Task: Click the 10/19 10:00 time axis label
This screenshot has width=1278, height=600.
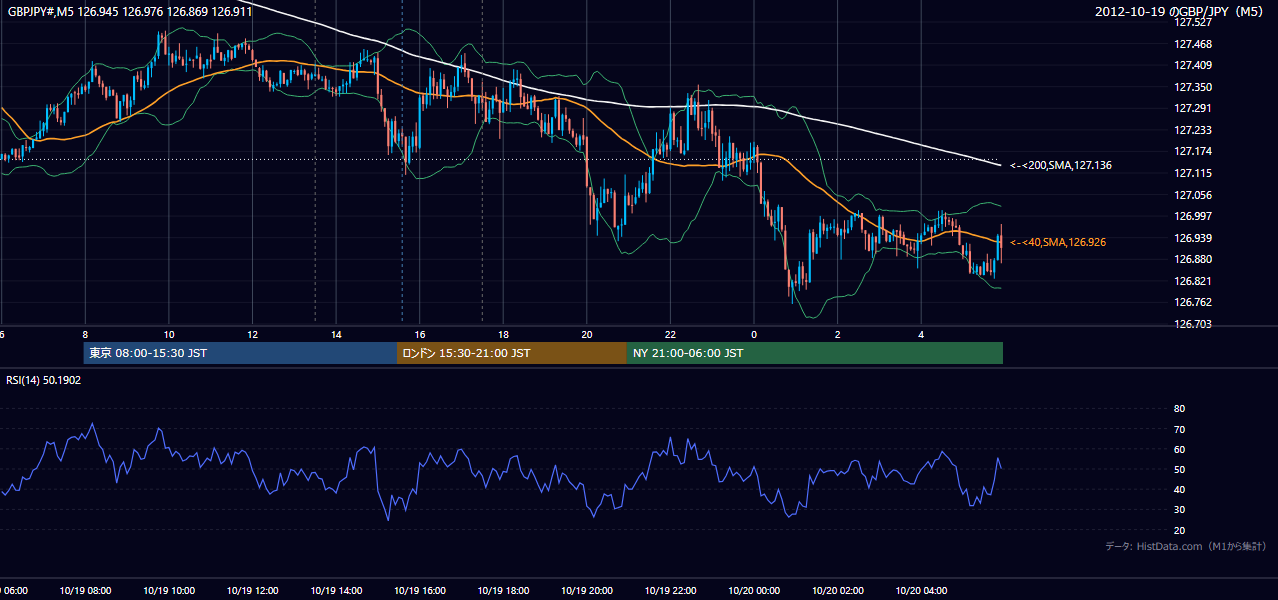Action: pos(169,590)
